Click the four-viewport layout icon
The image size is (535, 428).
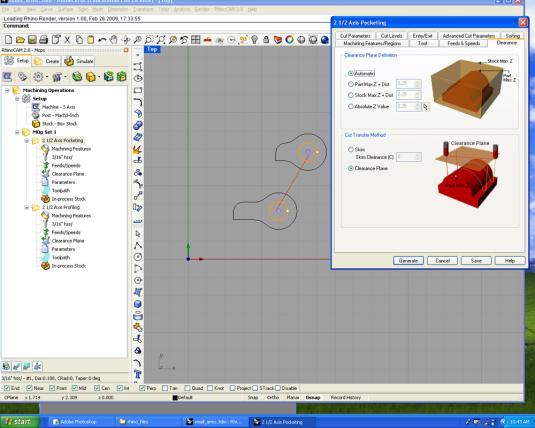[x=196, y=40]
